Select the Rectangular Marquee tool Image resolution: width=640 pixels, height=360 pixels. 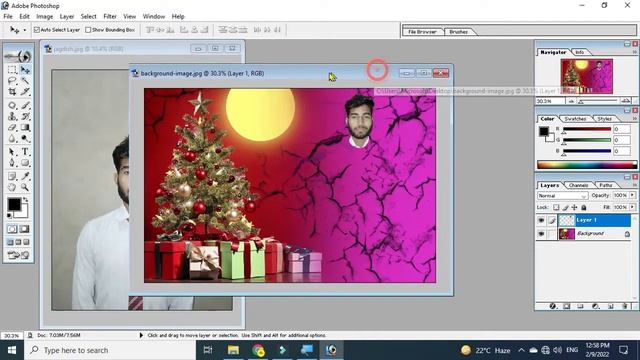[x=12, y=70]
